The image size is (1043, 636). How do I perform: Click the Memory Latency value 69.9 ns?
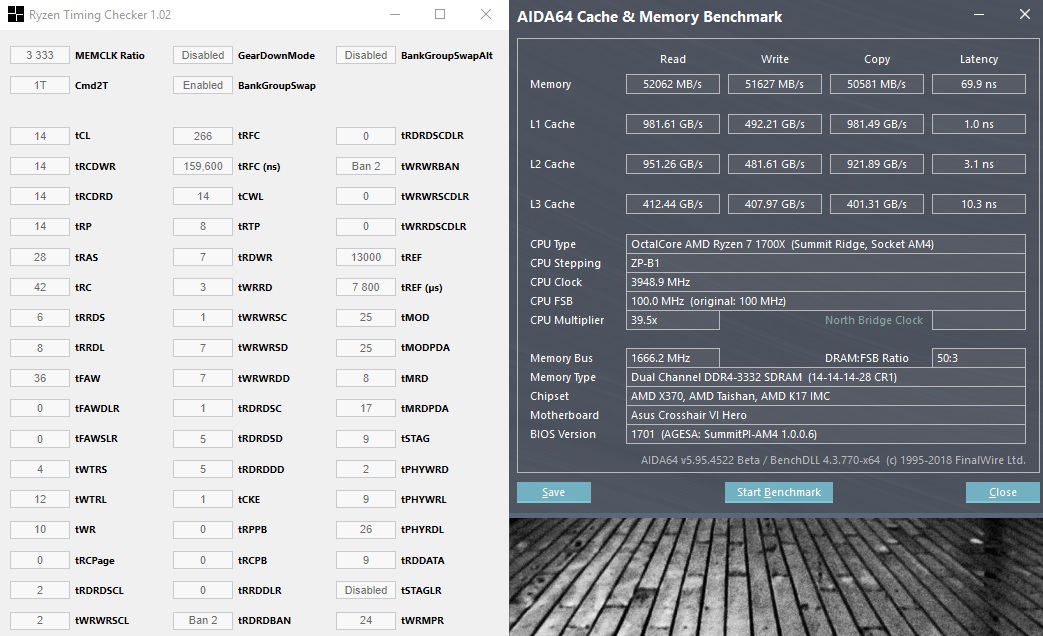978,84
